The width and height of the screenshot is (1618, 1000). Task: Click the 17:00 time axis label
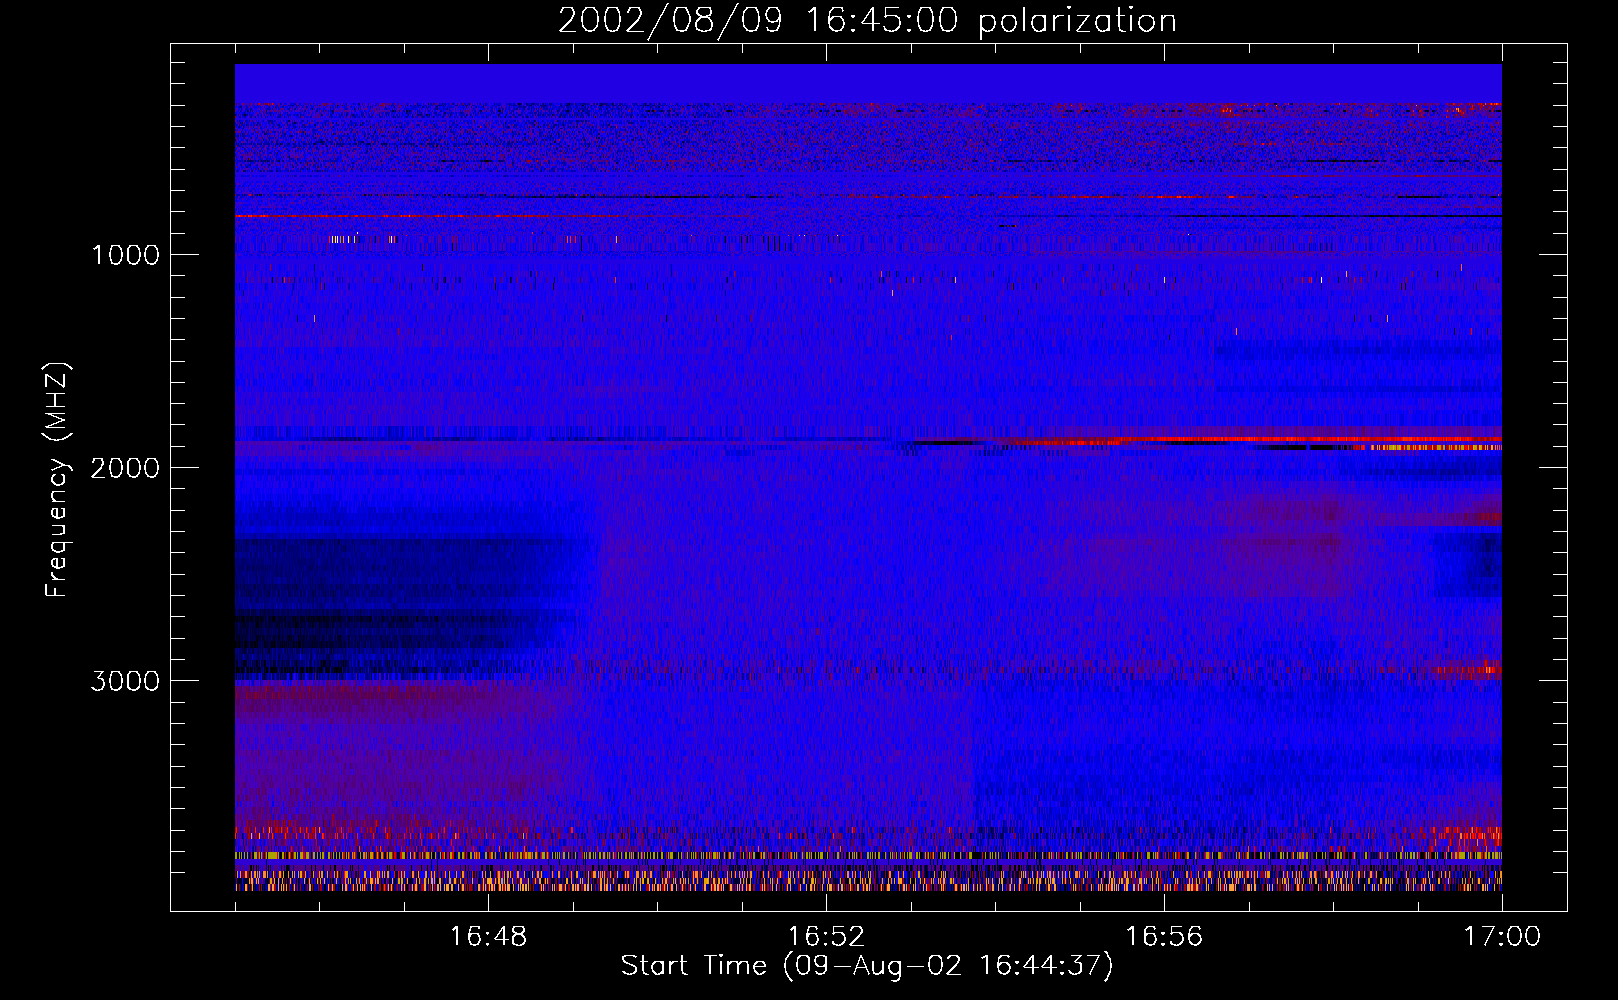[1502, 937]
